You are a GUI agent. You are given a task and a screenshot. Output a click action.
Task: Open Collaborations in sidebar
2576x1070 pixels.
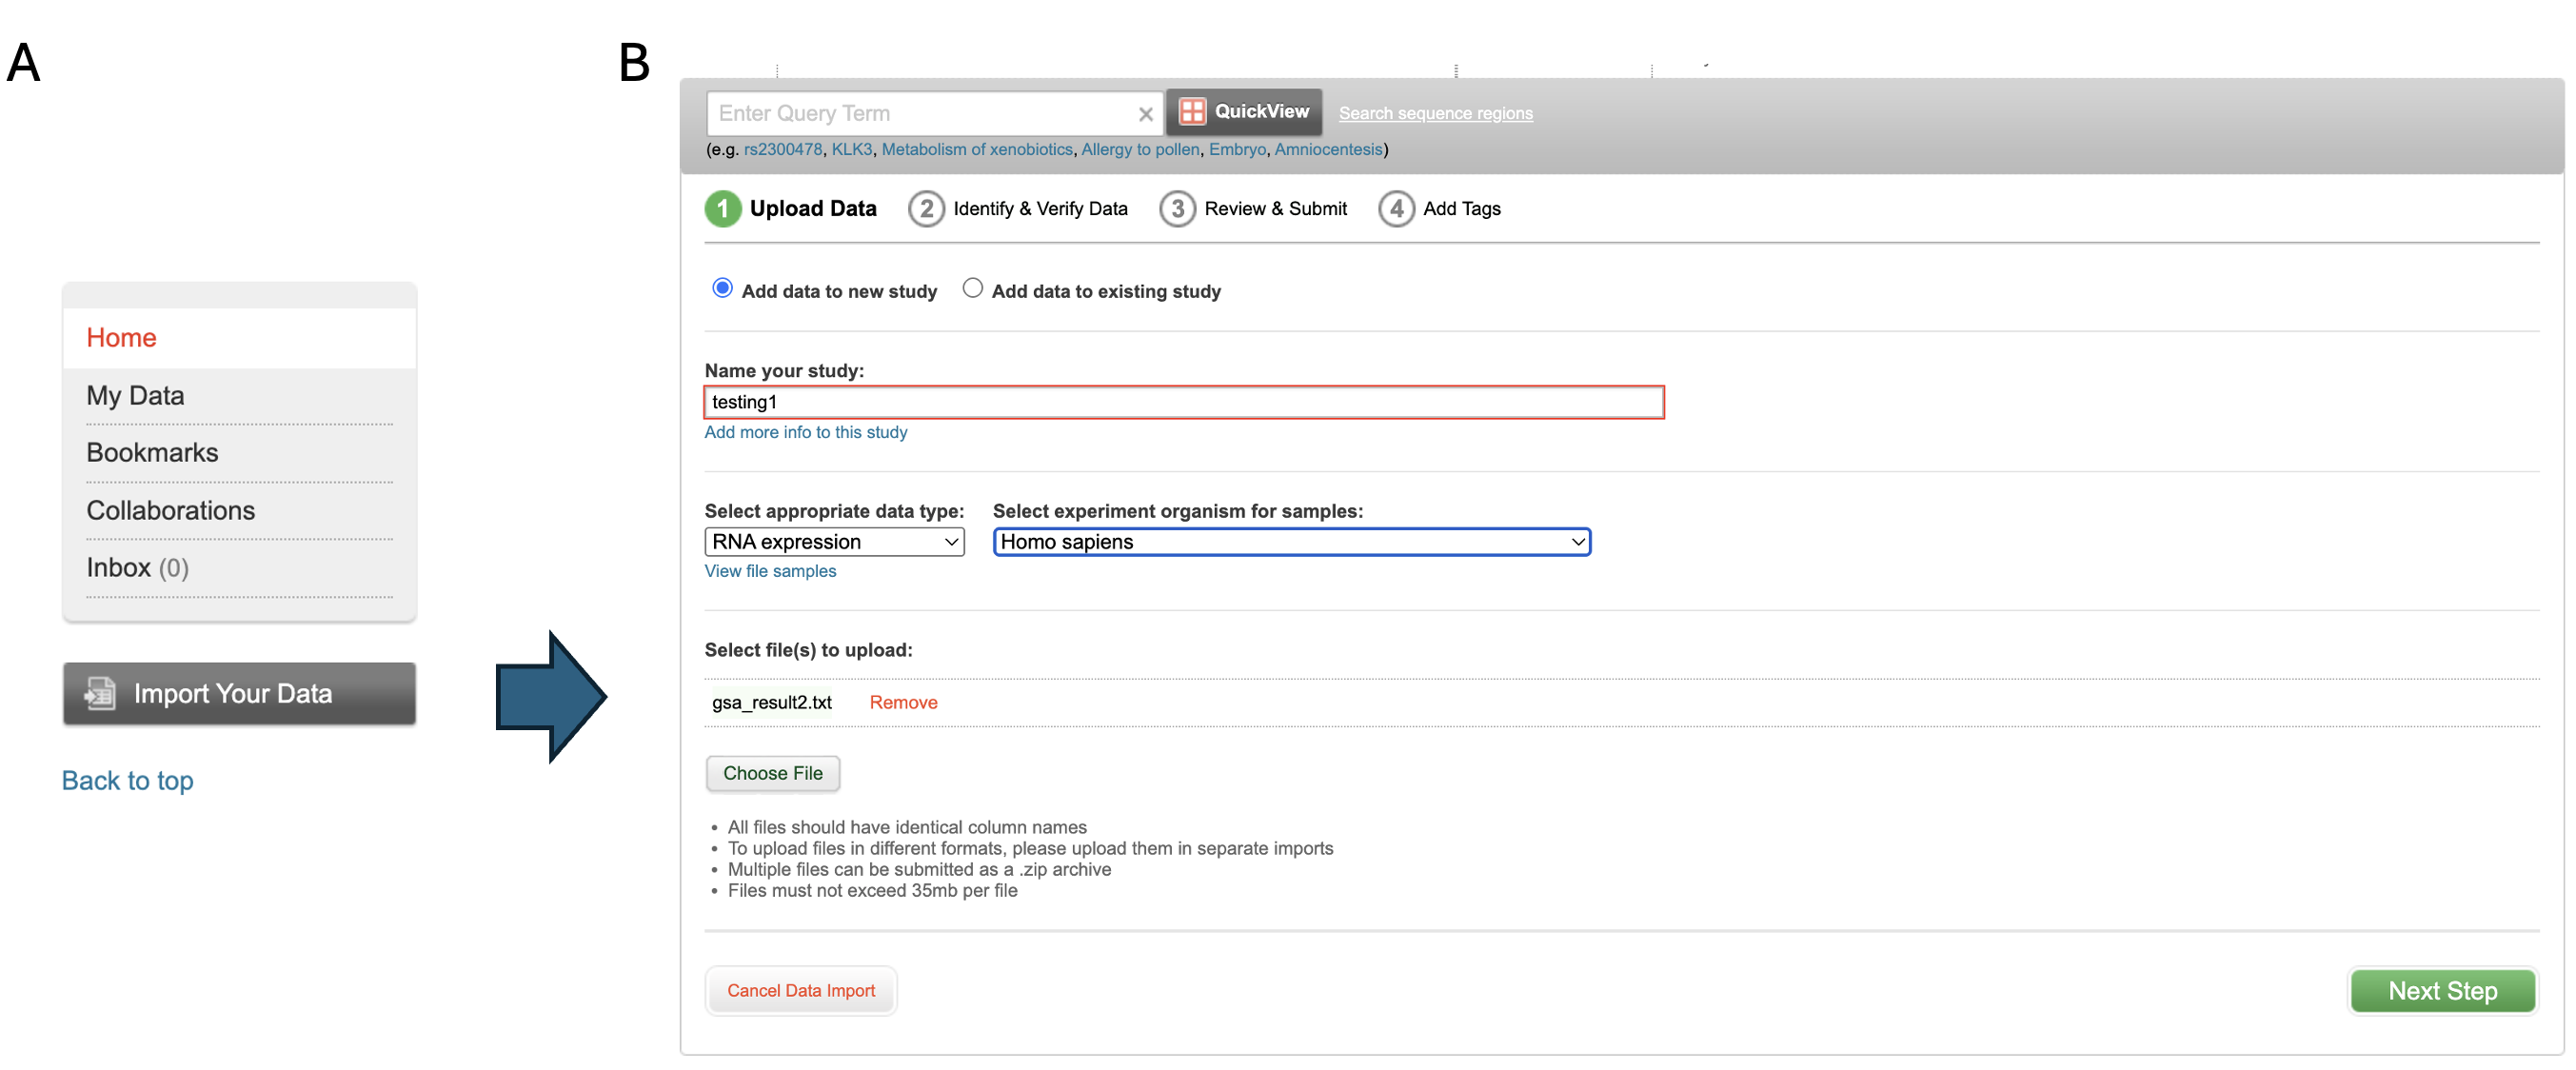click(170, 510)
